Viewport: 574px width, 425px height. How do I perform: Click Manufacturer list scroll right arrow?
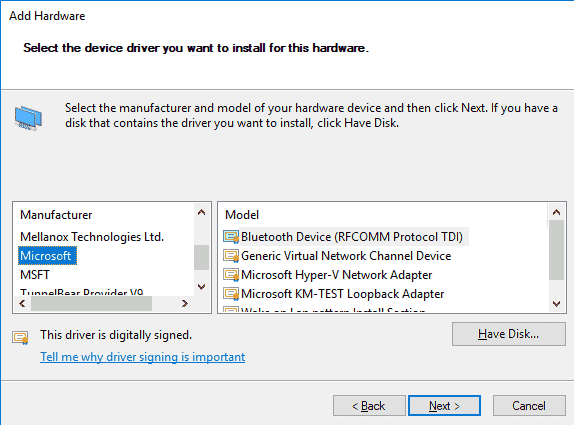(185, 303)
